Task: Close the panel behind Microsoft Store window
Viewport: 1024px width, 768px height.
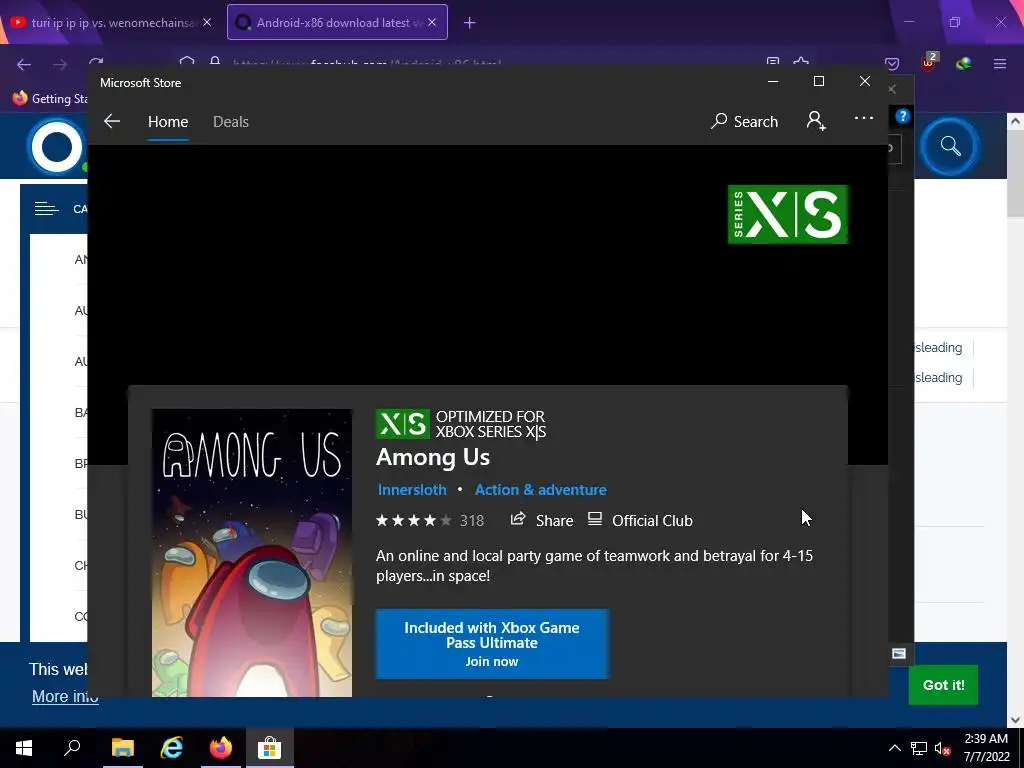Action: (x=892, y=89)
